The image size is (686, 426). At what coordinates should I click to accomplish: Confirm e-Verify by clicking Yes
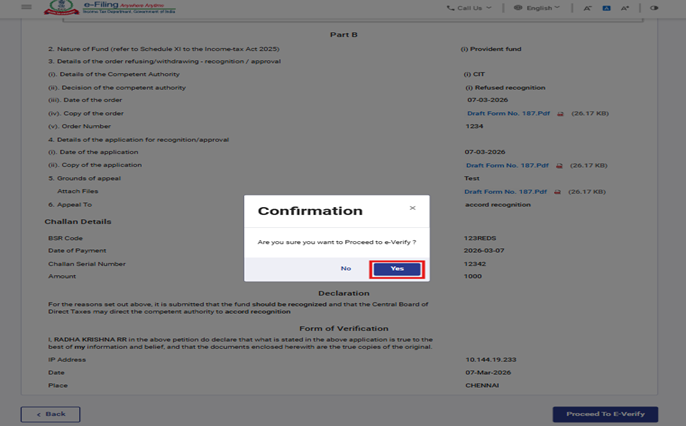click(x=397, y=269)
